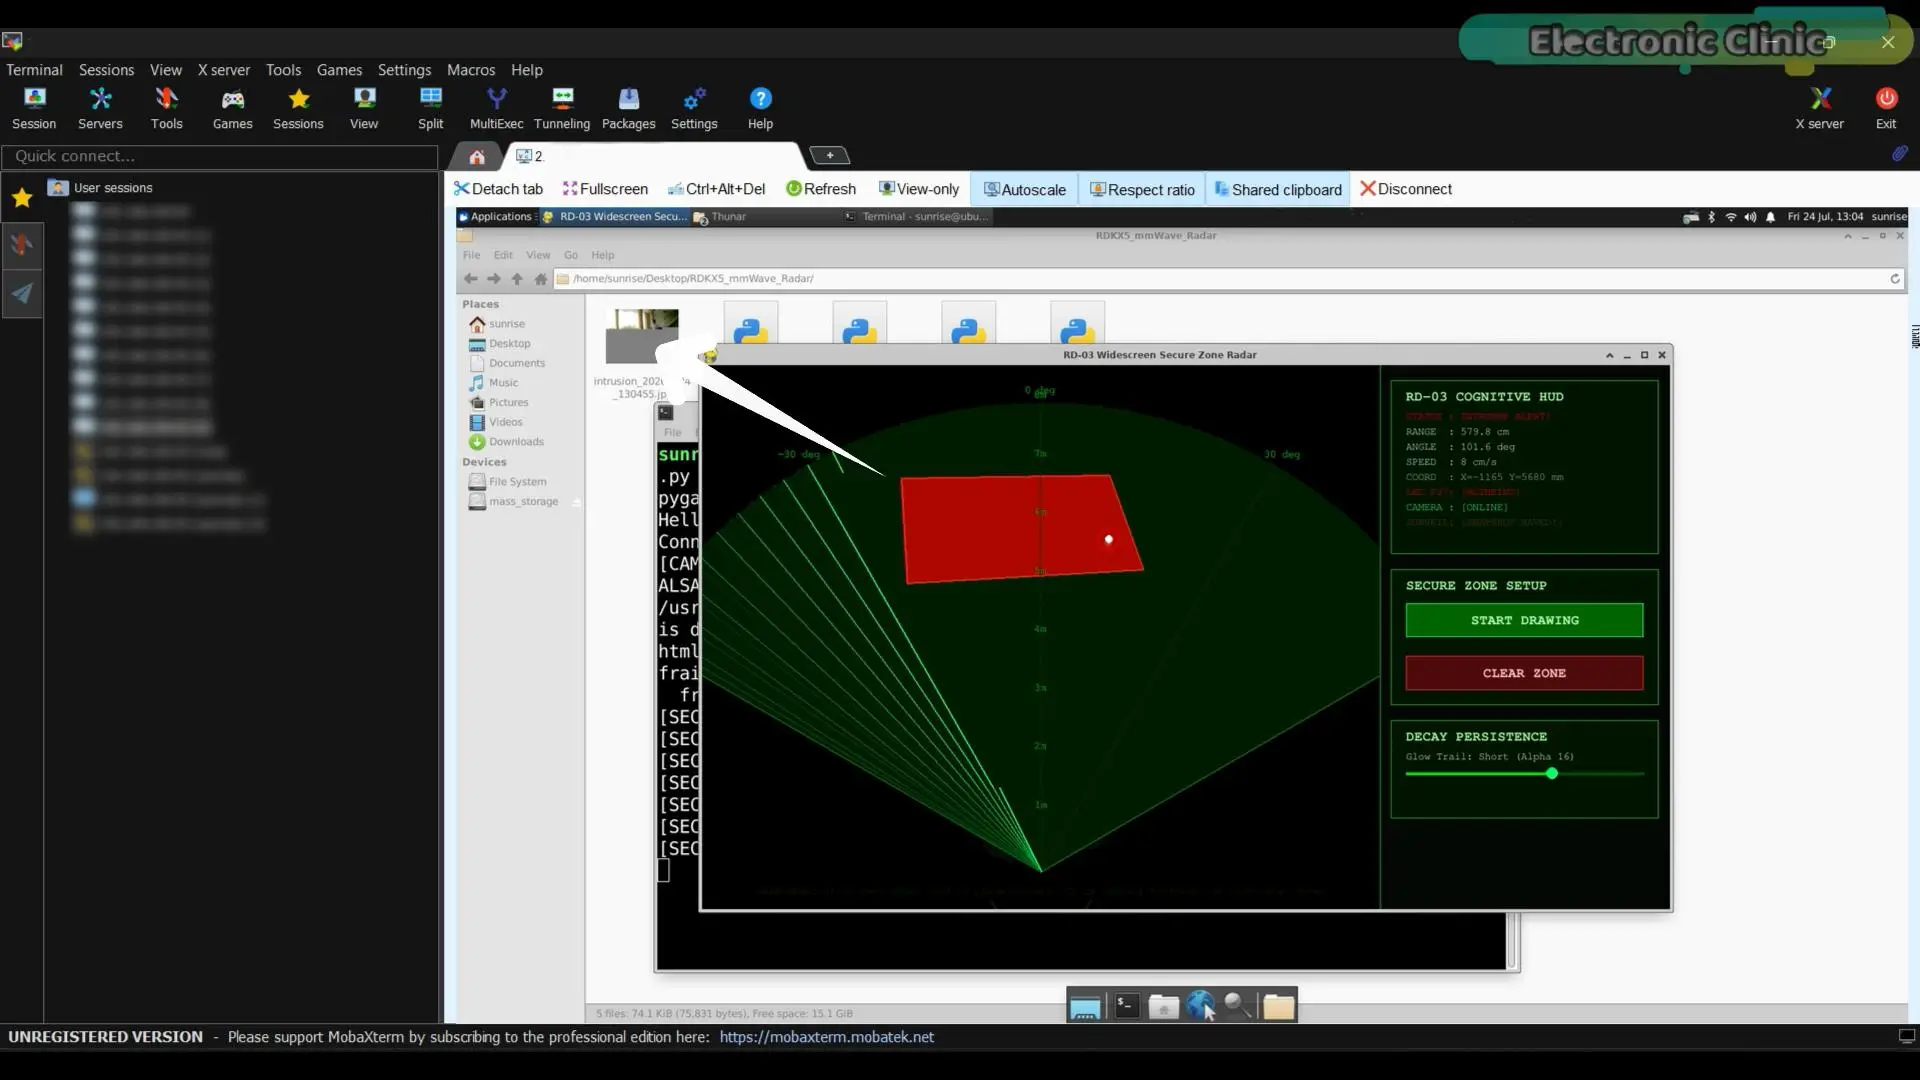1920x1080 pixels.
Task: Open the sidebar tools knife icon
Action: click(22, 245)
